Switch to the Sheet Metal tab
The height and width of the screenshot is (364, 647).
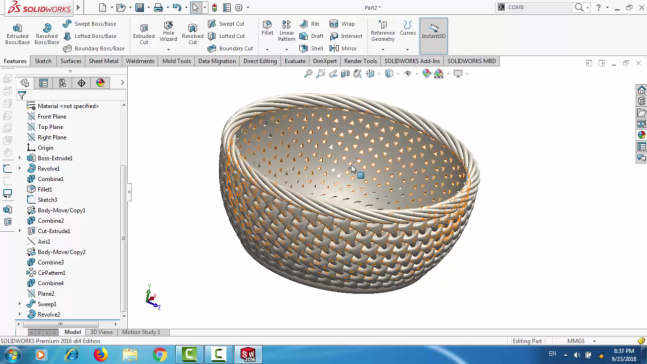(x=103, y=61)
